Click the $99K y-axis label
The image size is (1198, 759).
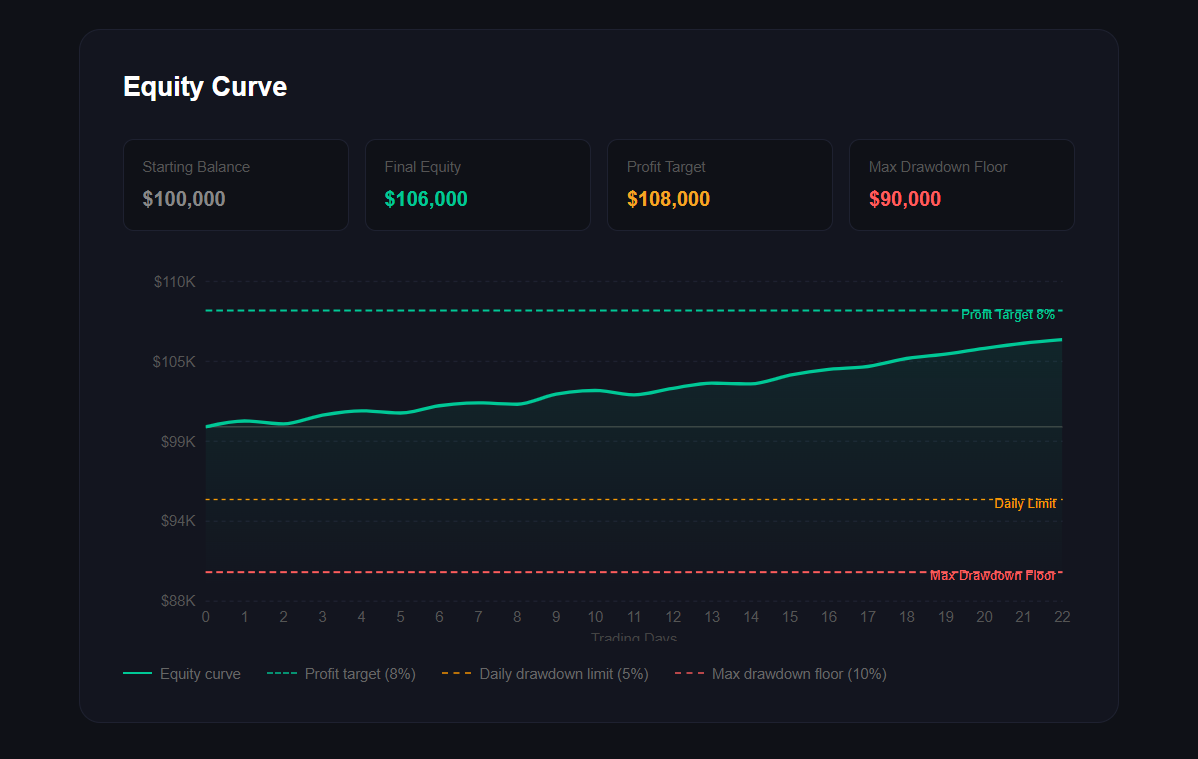pyautogui.click(x=178, y=442)
